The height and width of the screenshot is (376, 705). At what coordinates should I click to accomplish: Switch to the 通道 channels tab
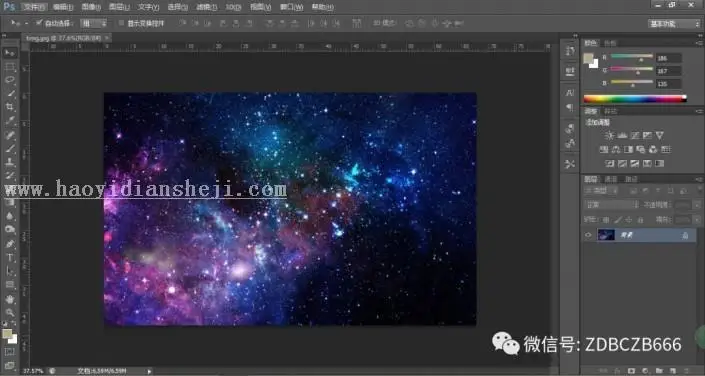coord(611,179)
